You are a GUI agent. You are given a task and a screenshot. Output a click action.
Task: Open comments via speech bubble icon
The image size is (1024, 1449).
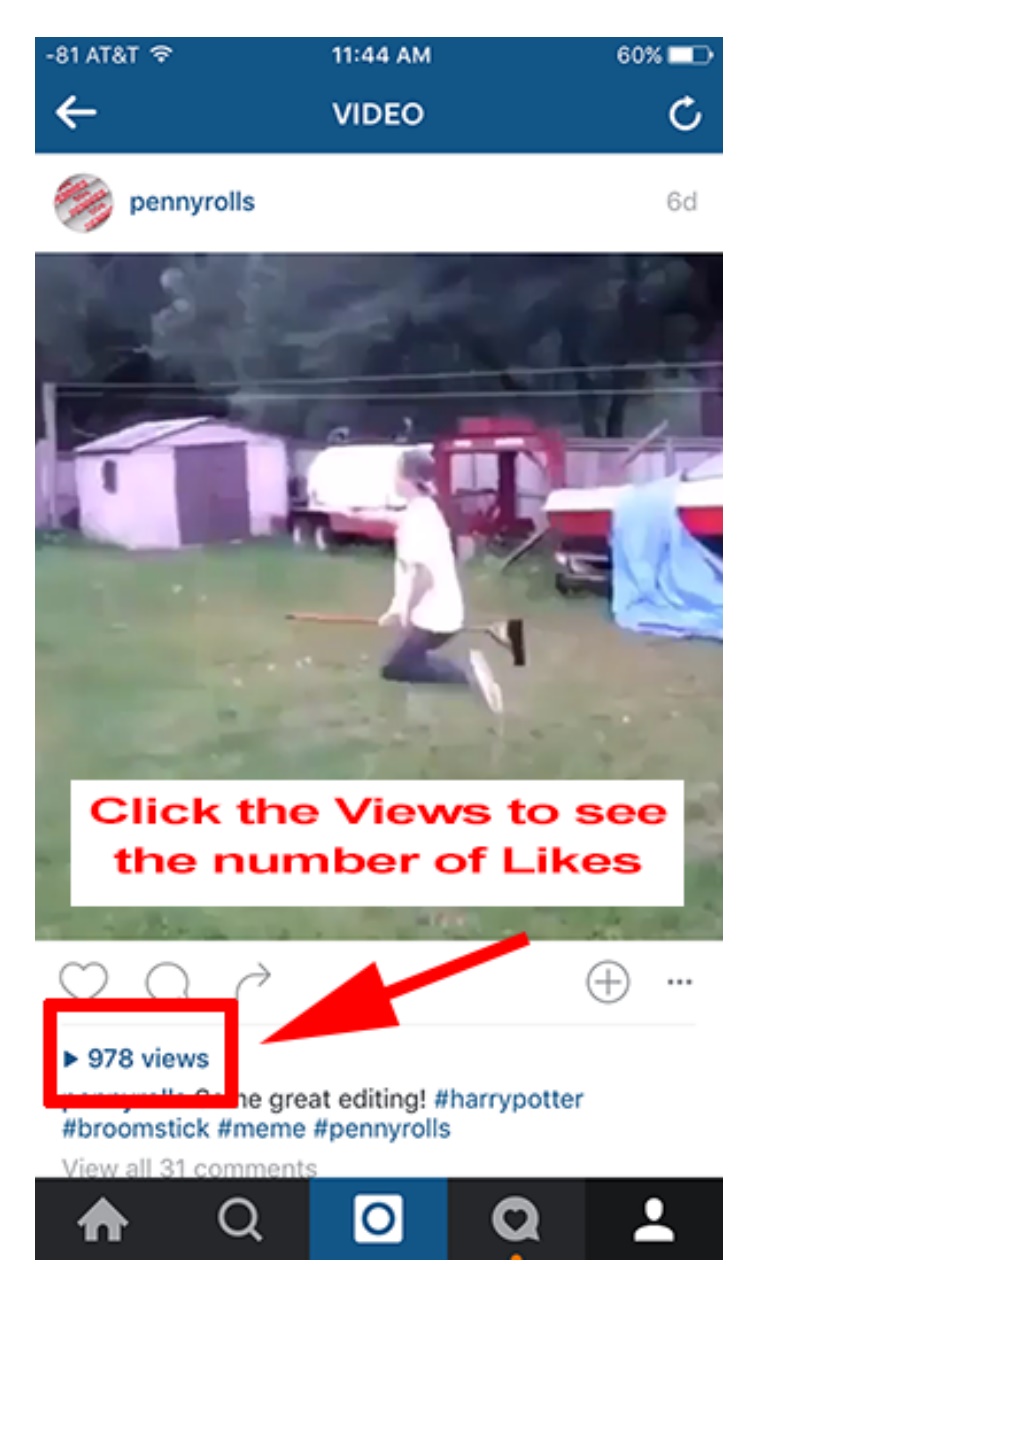167,981
